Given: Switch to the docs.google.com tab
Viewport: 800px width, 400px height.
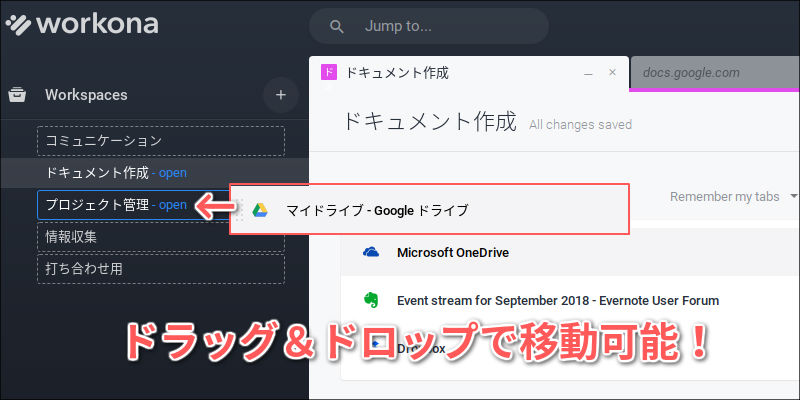Looking at the screenshot, I should coord(715,73).
